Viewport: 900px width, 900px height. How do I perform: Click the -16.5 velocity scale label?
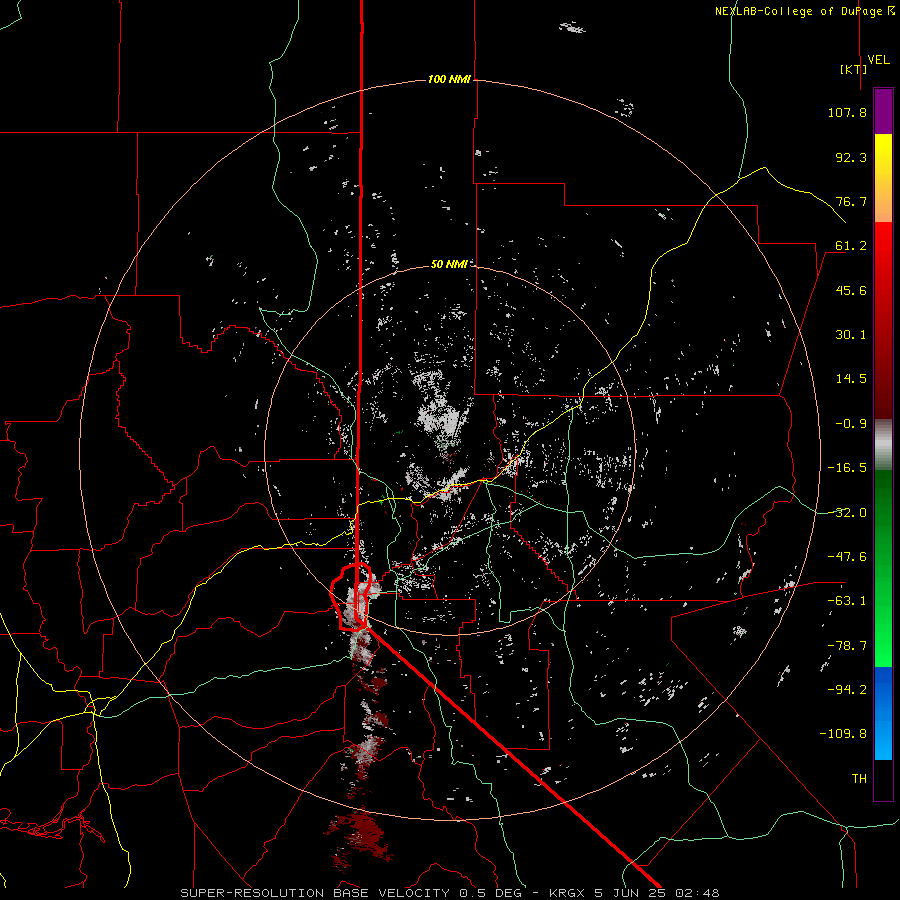847,468
